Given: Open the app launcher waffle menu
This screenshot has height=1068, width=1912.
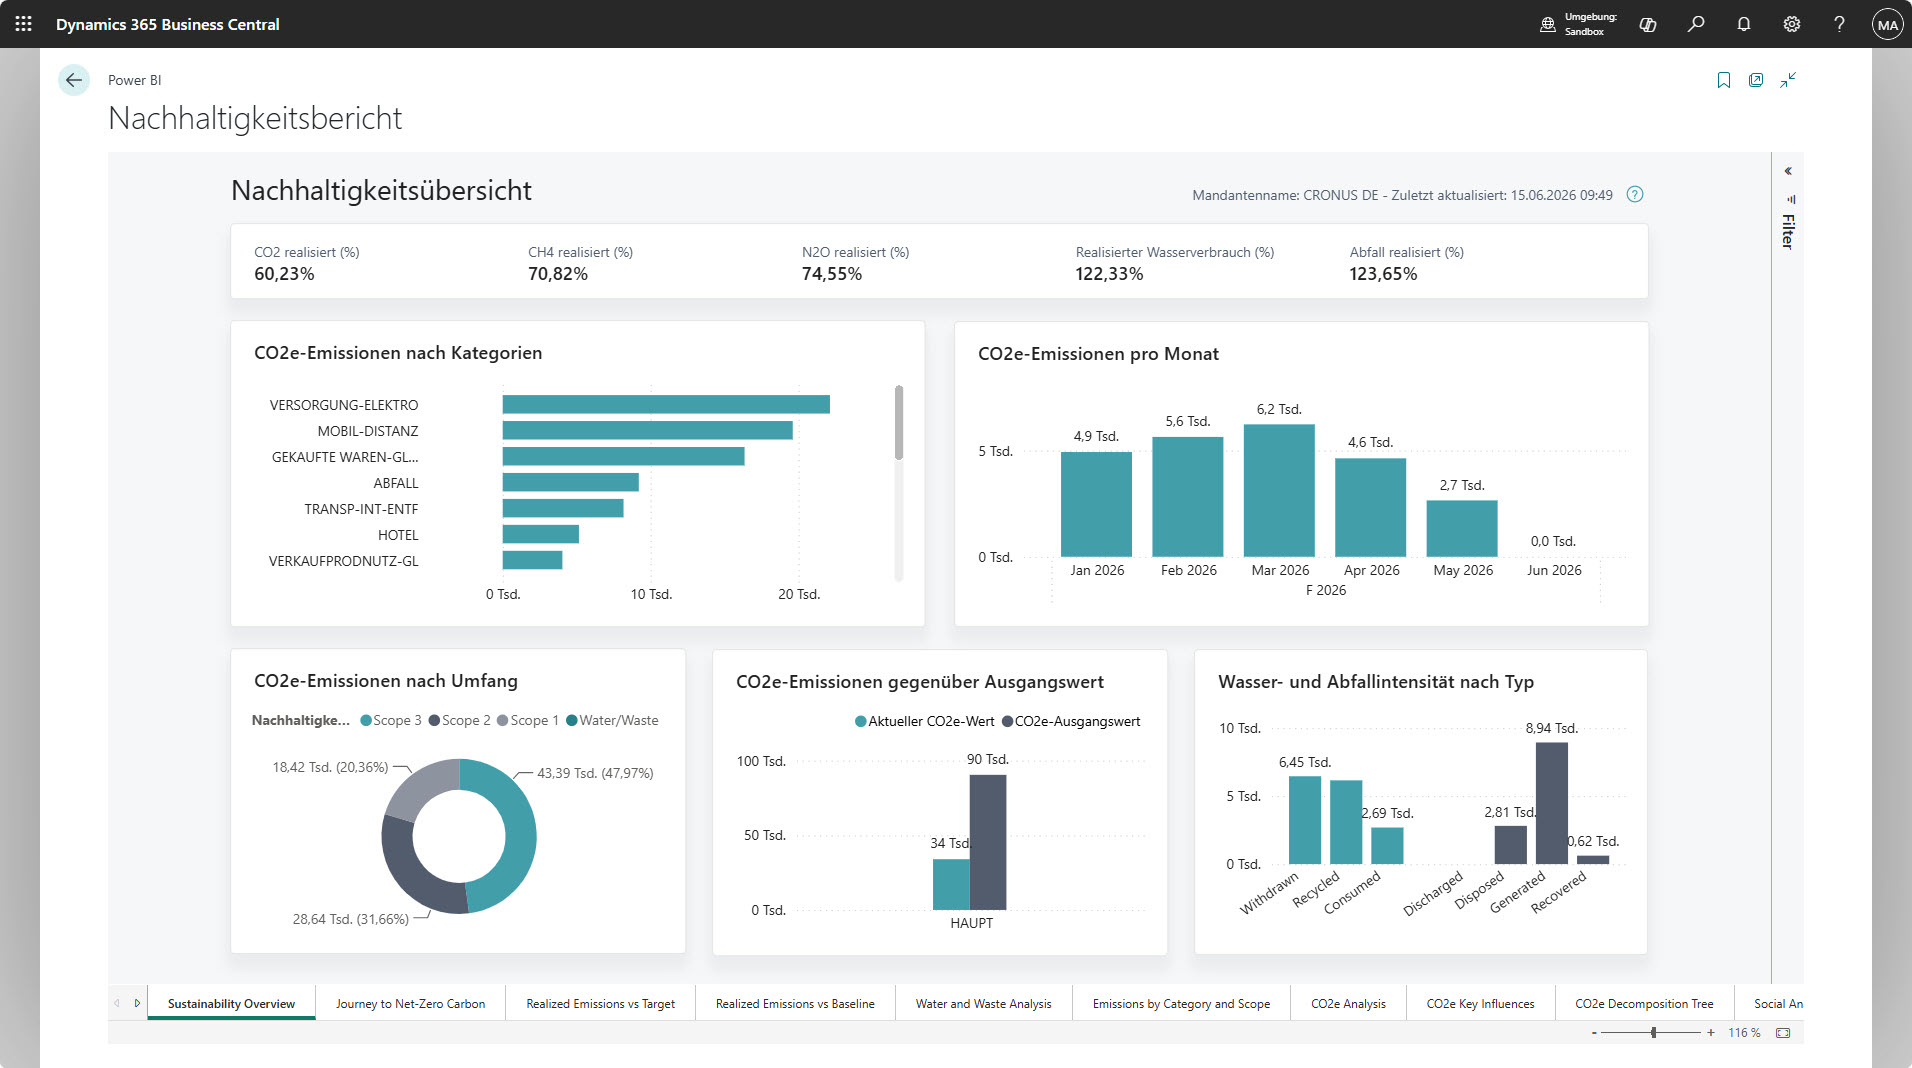Looking at the screenshot, I should click(x=23, y=24).
